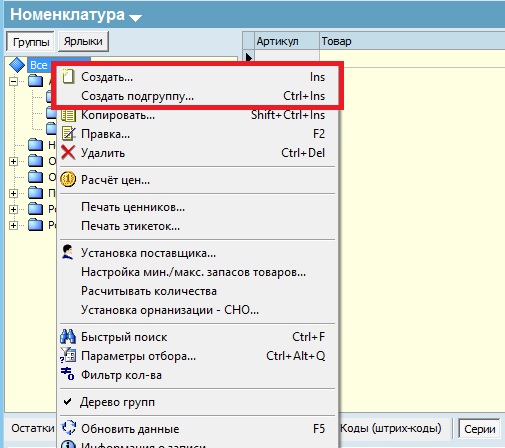The height and width of the screenshot is (448, 505).
Task: Choose Быстрый поиск menu entry
Action: point(197,337)
